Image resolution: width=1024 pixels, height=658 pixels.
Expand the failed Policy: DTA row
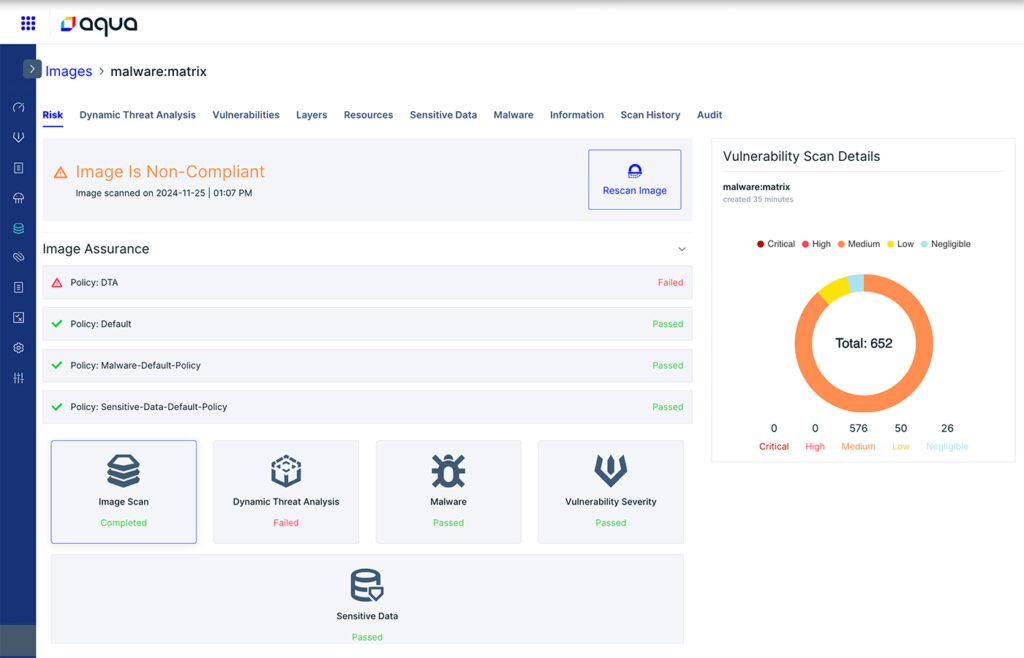[367, 283]
